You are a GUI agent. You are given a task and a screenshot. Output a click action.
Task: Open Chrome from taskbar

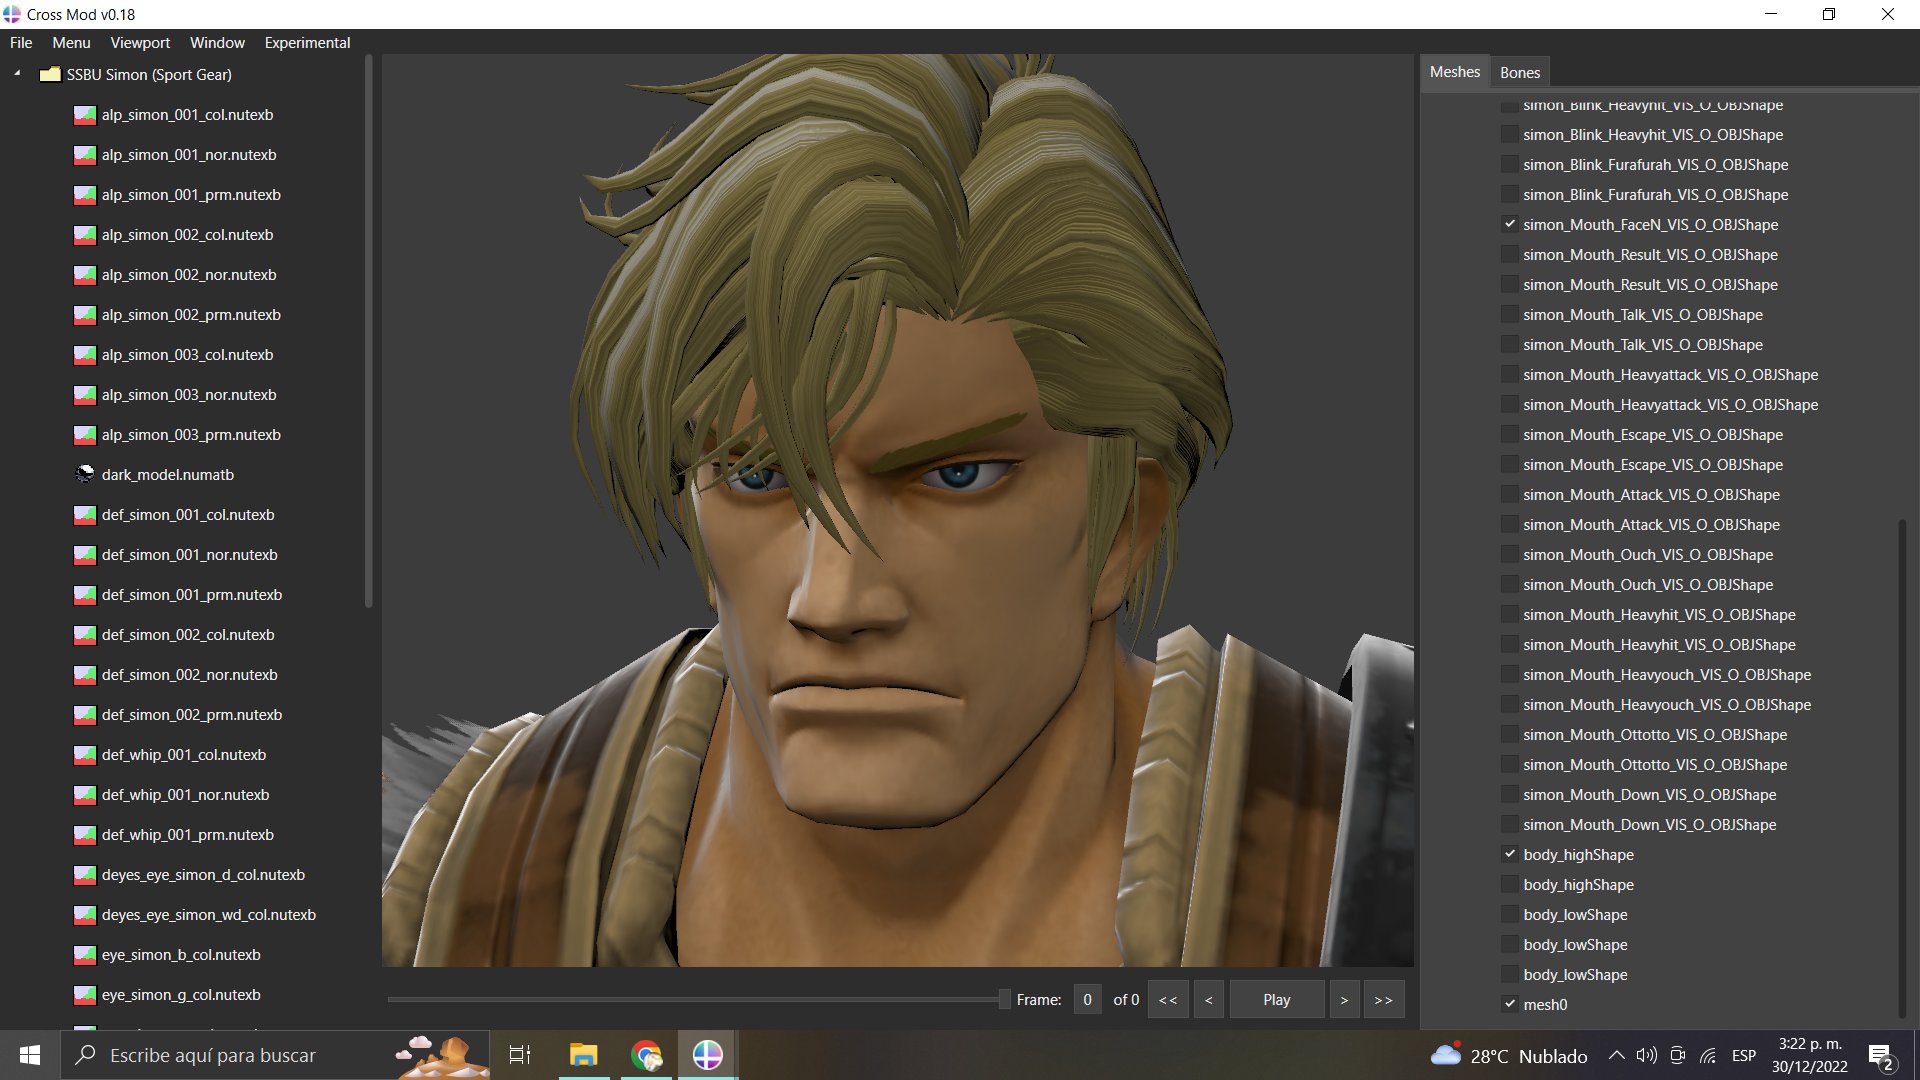pyautogui.click(x=646, y=1055)
